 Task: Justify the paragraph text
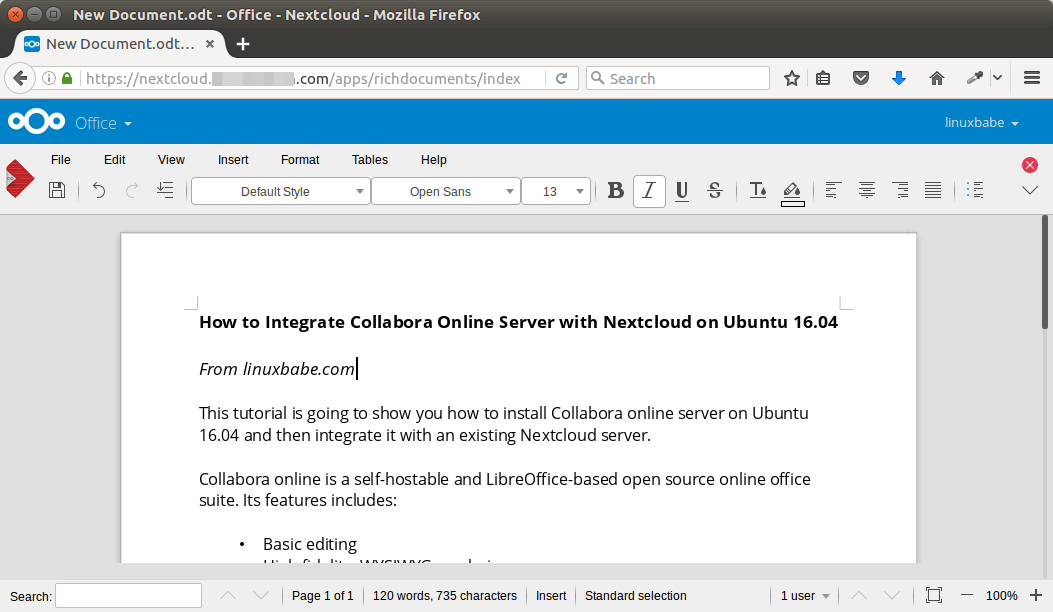pos(933,190)
